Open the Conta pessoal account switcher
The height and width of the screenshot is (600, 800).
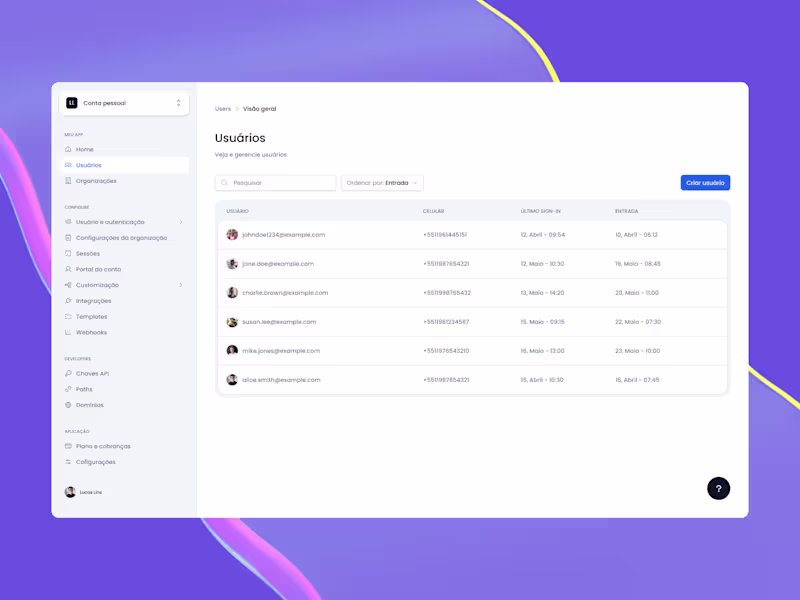click(x=124, y=103)
